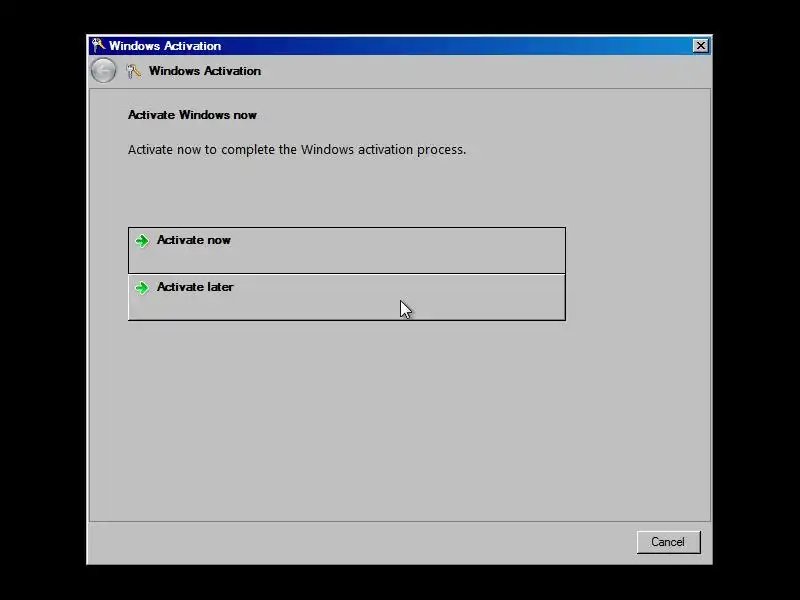This screenshot has width=800, height=600.
Task: Click the keys icon next to the header
Action: [133, 71]
